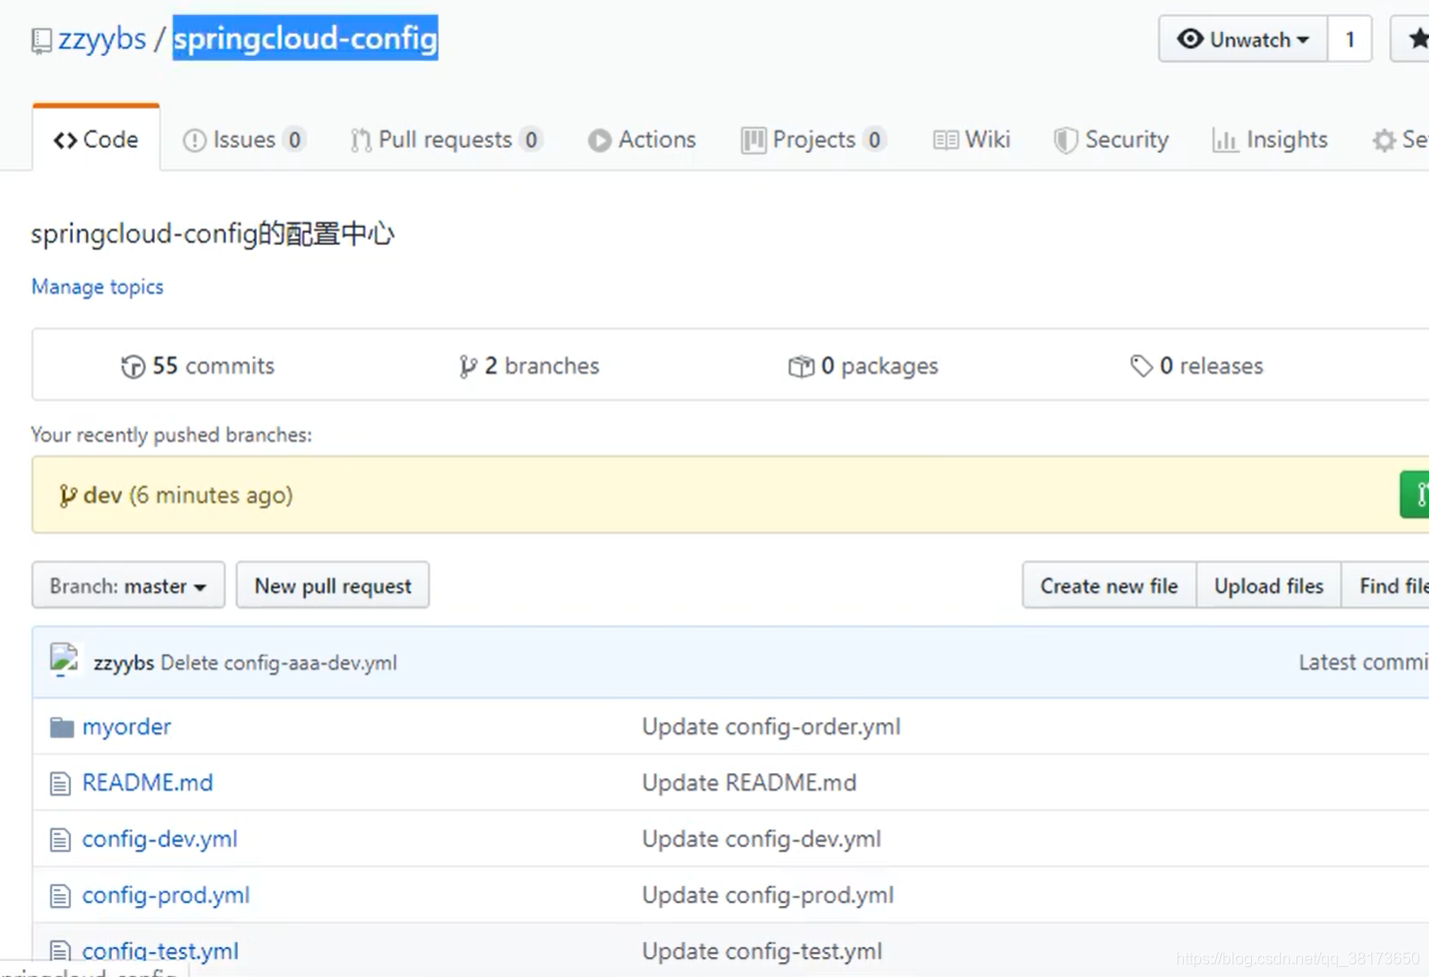Open the config-dev.yml file

tap(160, 838)
